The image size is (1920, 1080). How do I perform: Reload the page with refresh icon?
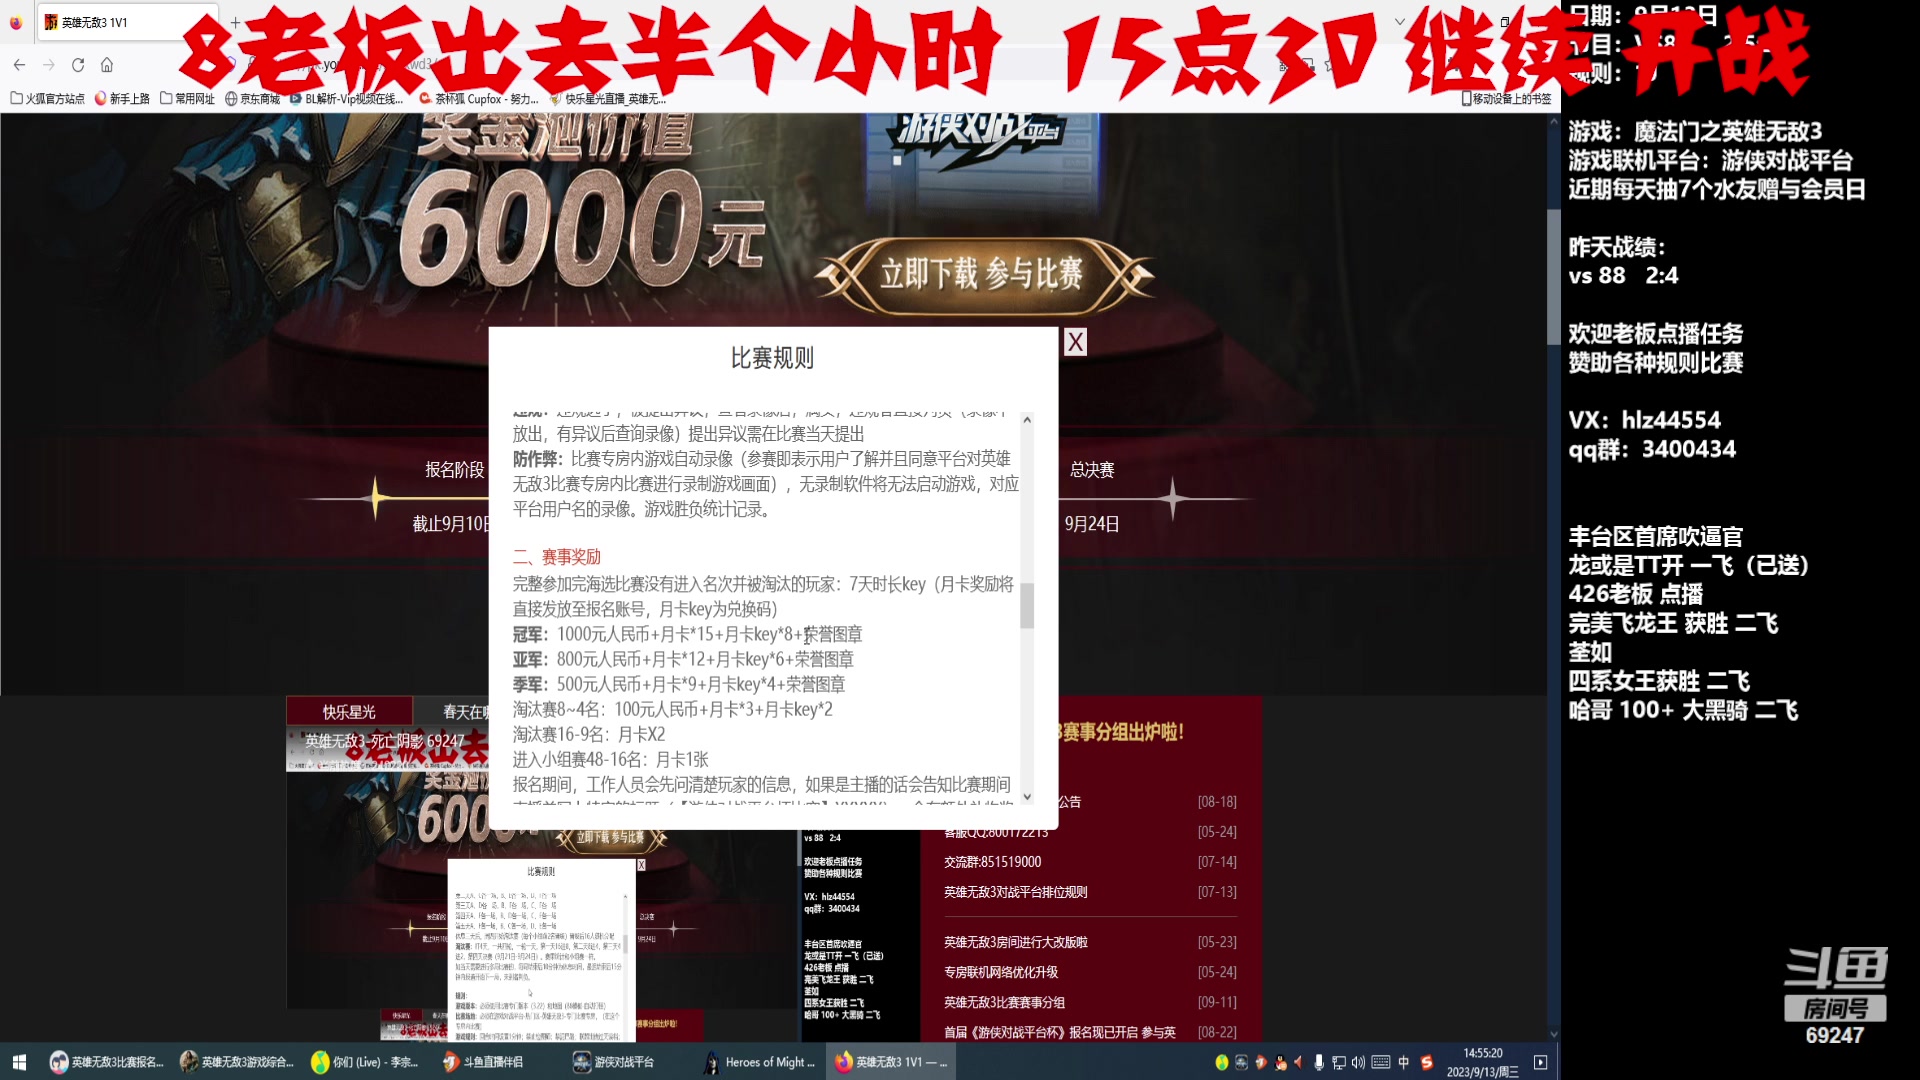78,65
